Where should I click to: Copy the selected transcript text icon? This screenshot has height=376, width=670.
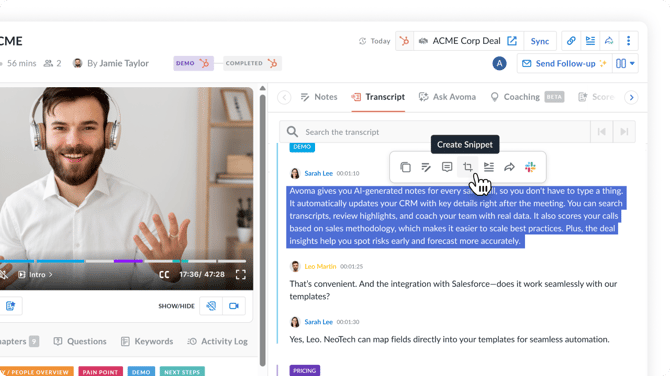click(x=405, y=167)
